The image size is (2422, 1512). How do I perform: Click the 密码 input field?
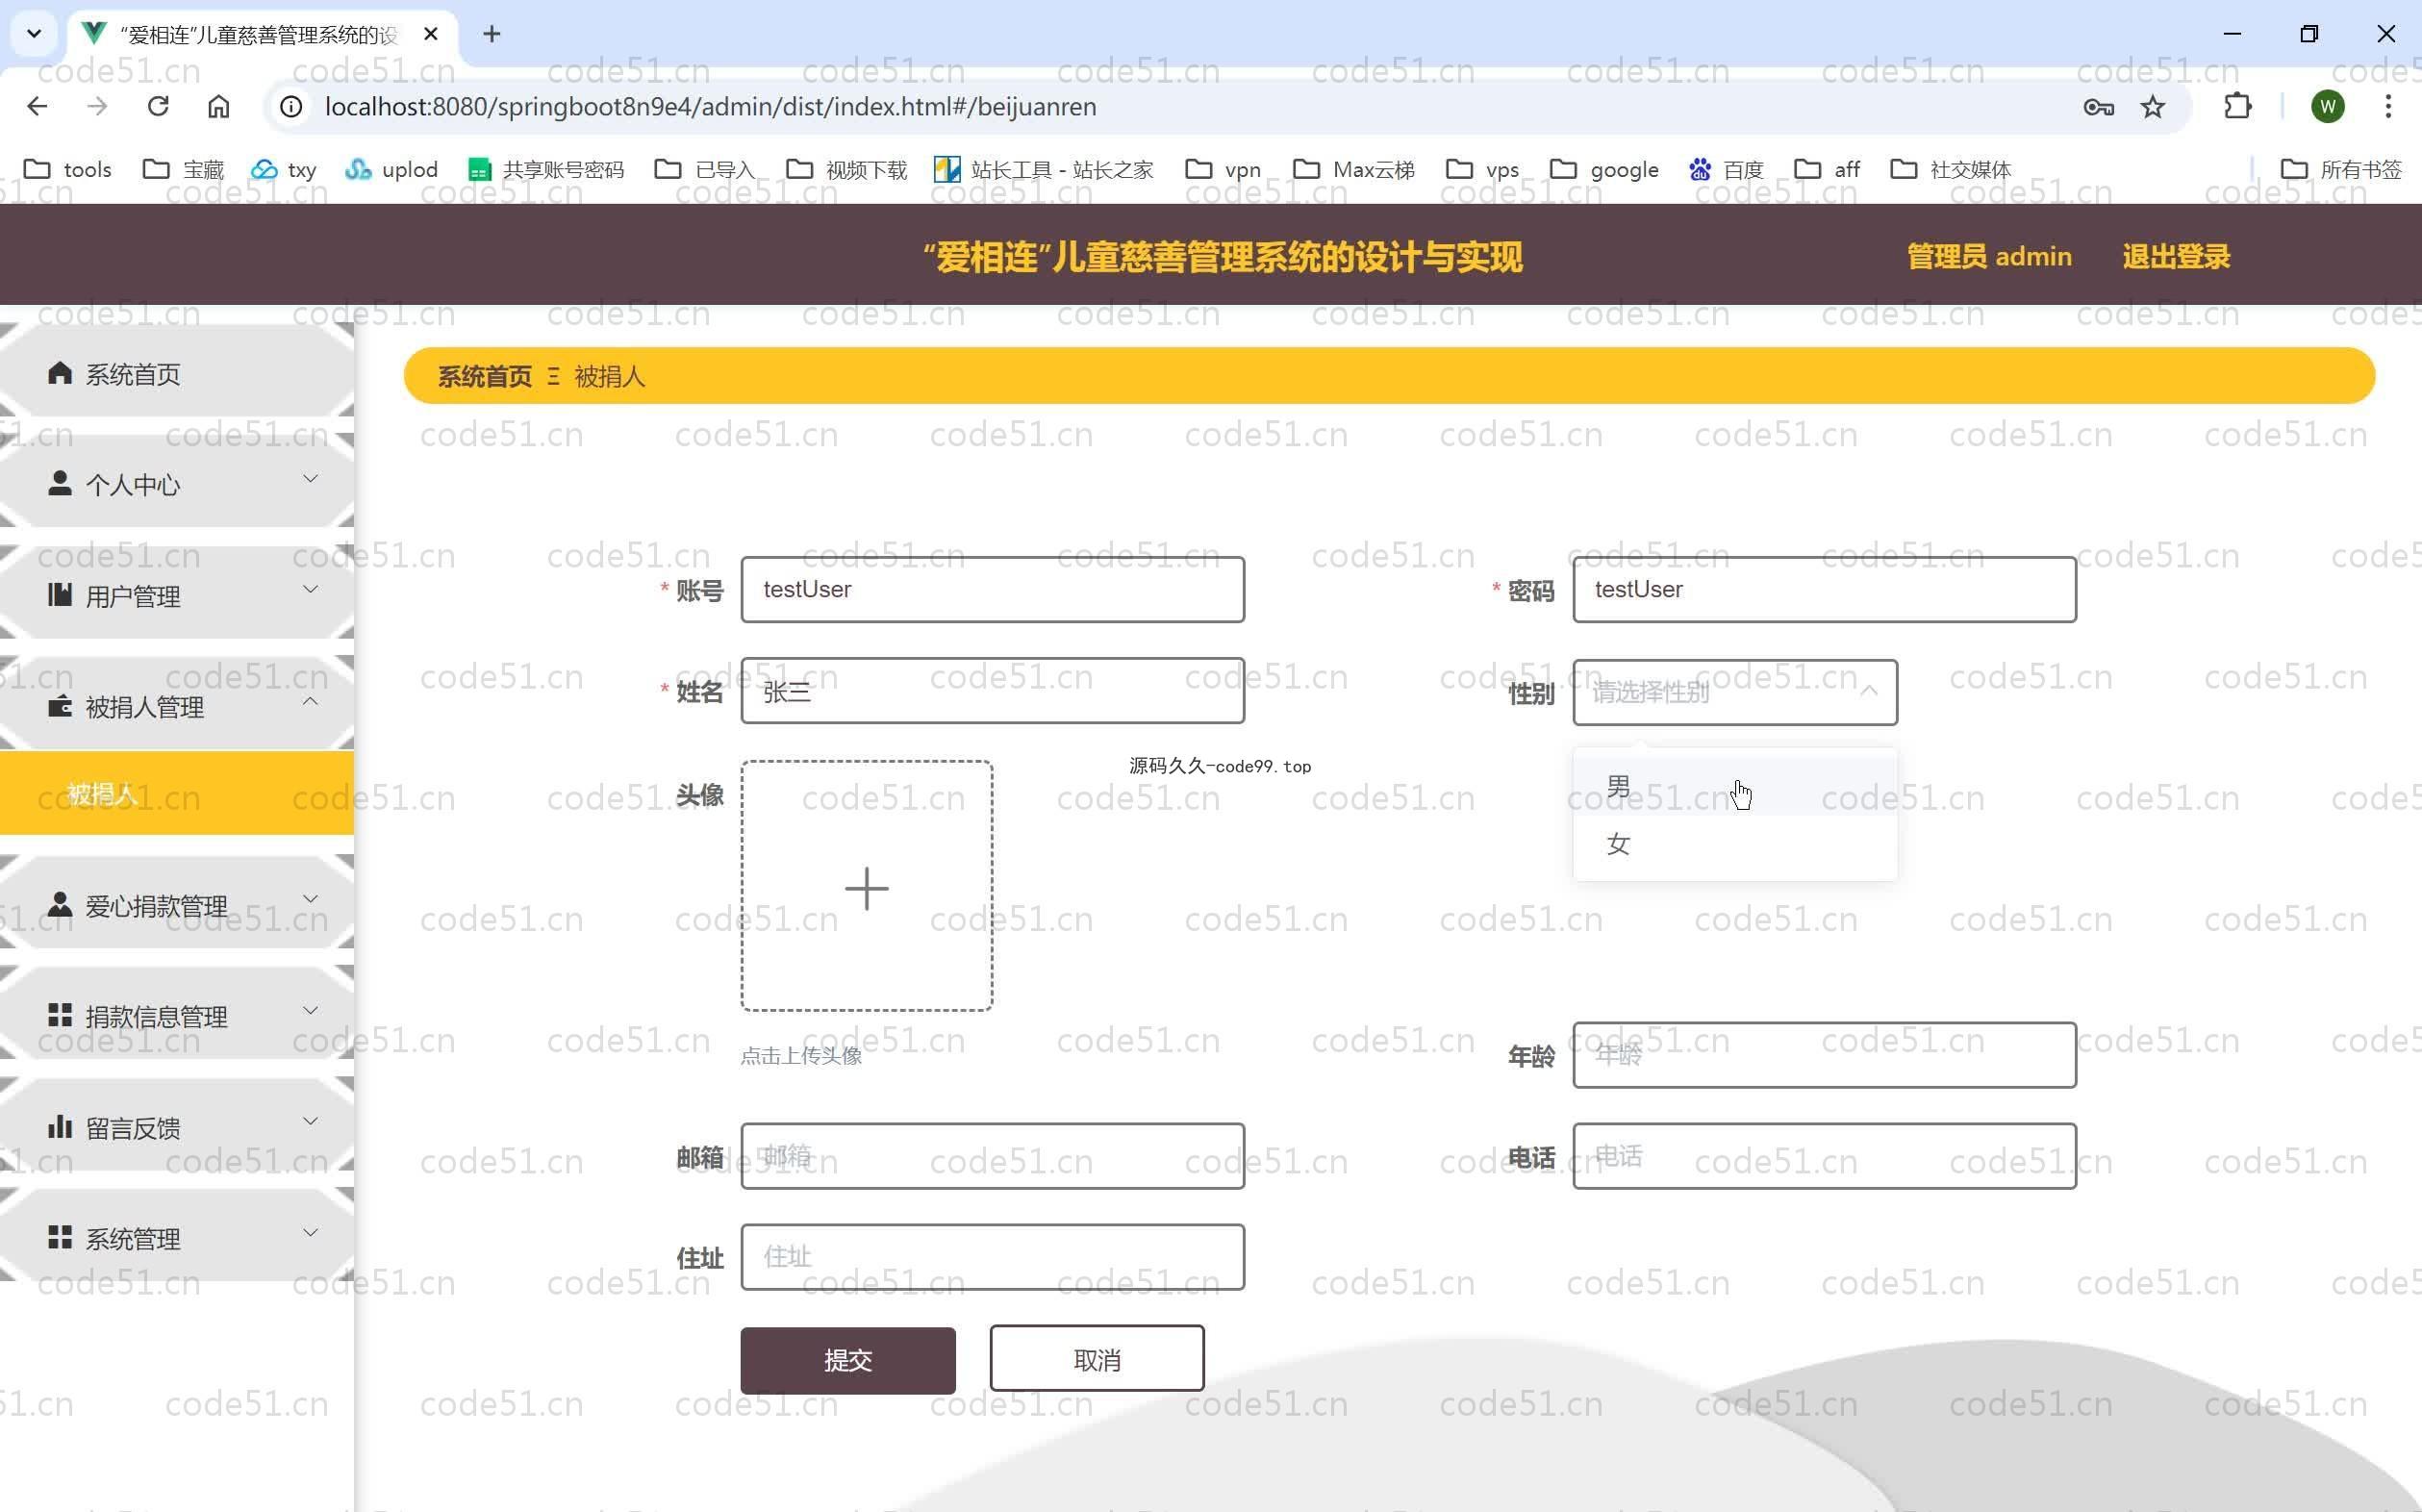click(1824, 590)
